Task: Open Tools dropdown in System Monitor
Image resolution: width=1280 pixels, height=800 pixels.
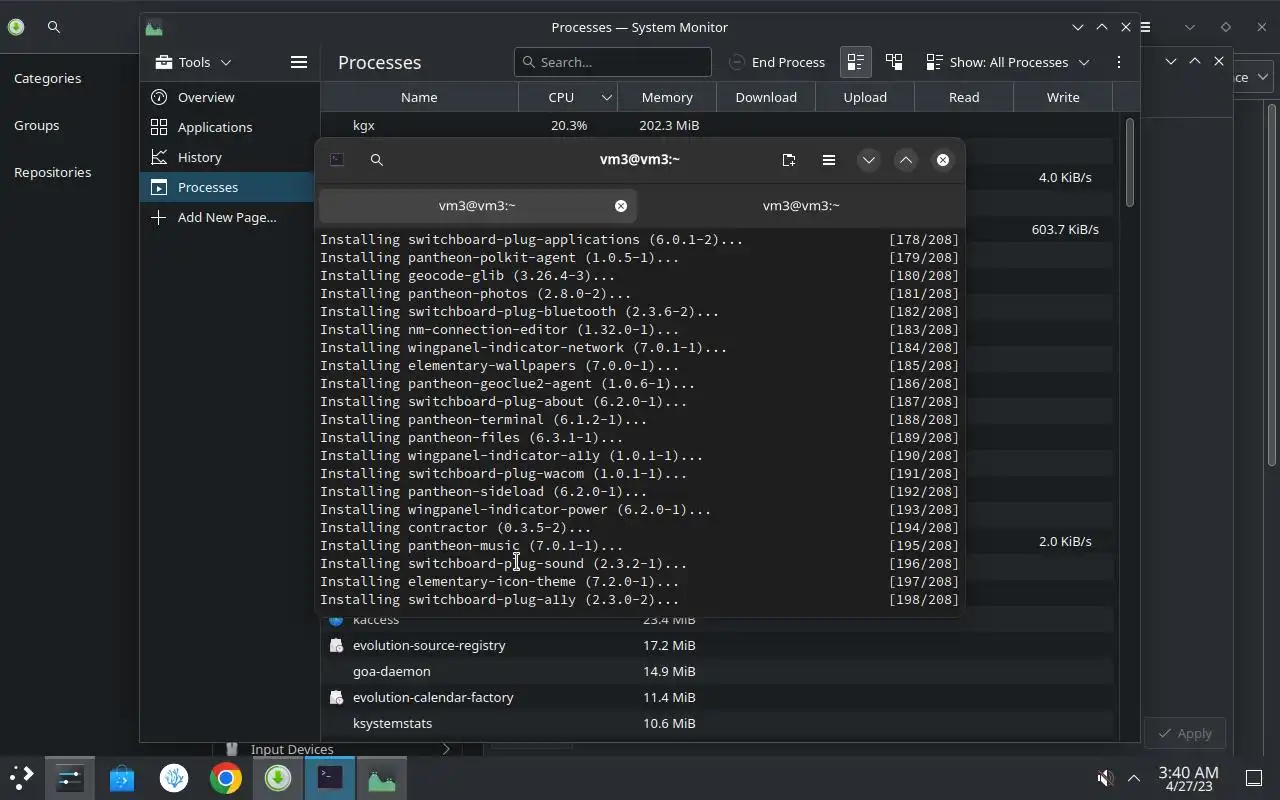Action: coord(194,62)
